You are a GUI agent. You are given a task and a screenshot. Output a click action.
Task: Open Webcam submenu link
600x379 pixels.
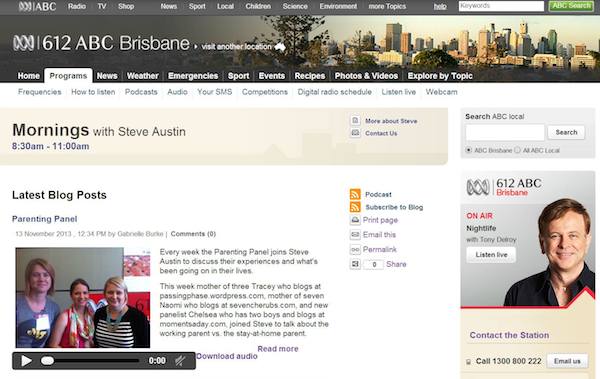pyautogui.click(x=441, y=92)
